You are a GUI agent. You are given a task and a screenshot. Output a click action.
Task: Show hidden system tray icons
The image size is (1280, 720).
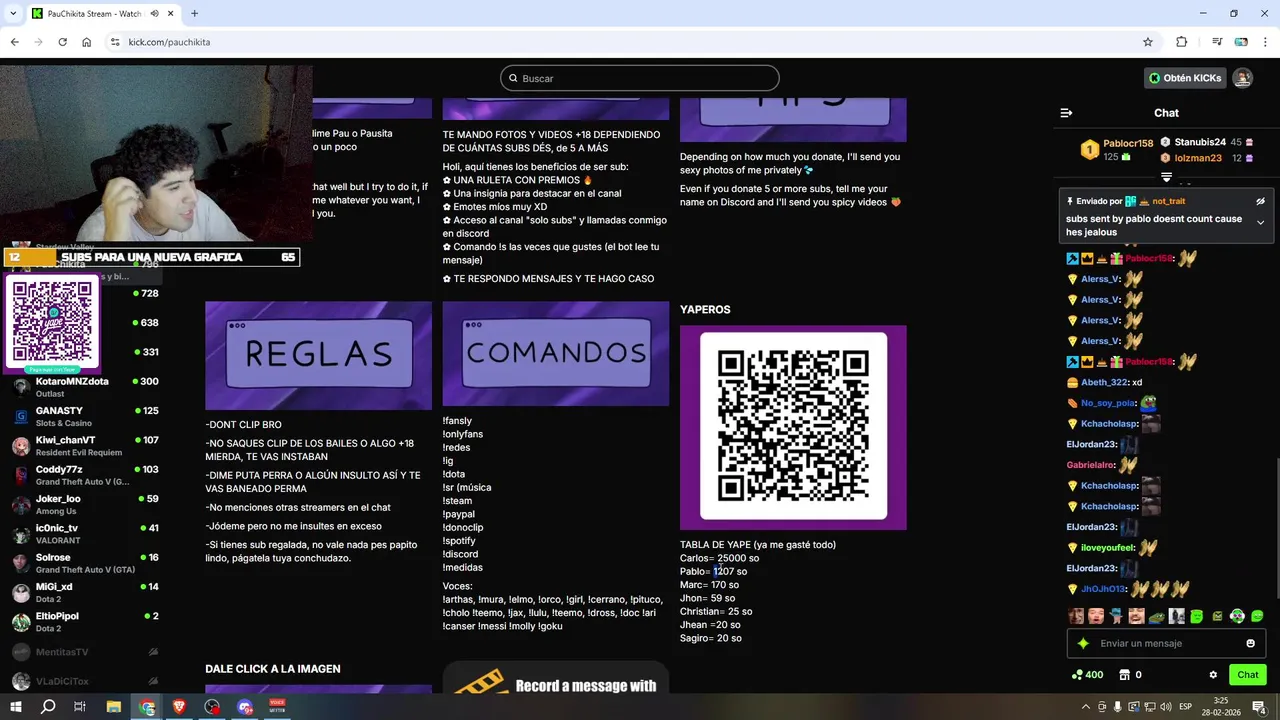(x=1086, y=707)
